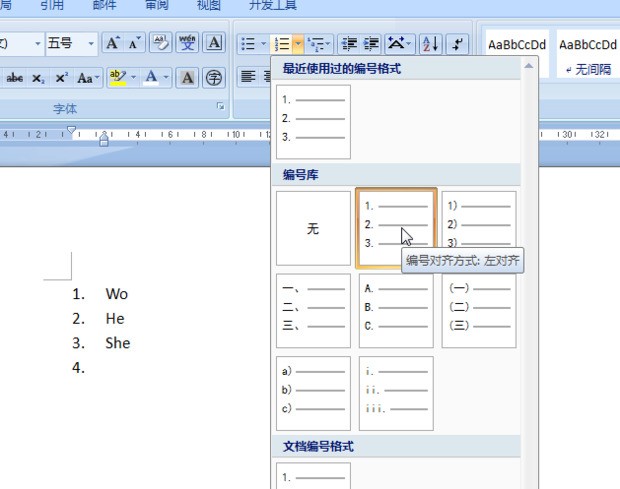Viewport: 620px width, 489px height.
Task: Click the Decrease Indent icon
Action: 349,43
